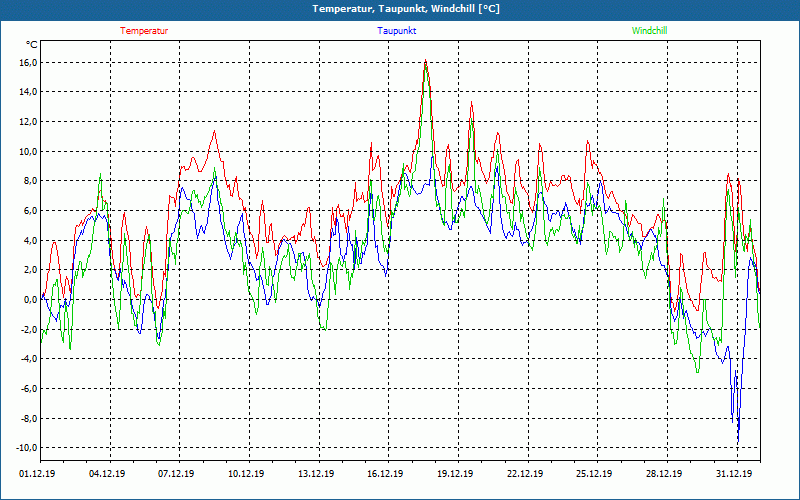
Task: Click the '19.12.19' date label
Action: pos(455,474)
